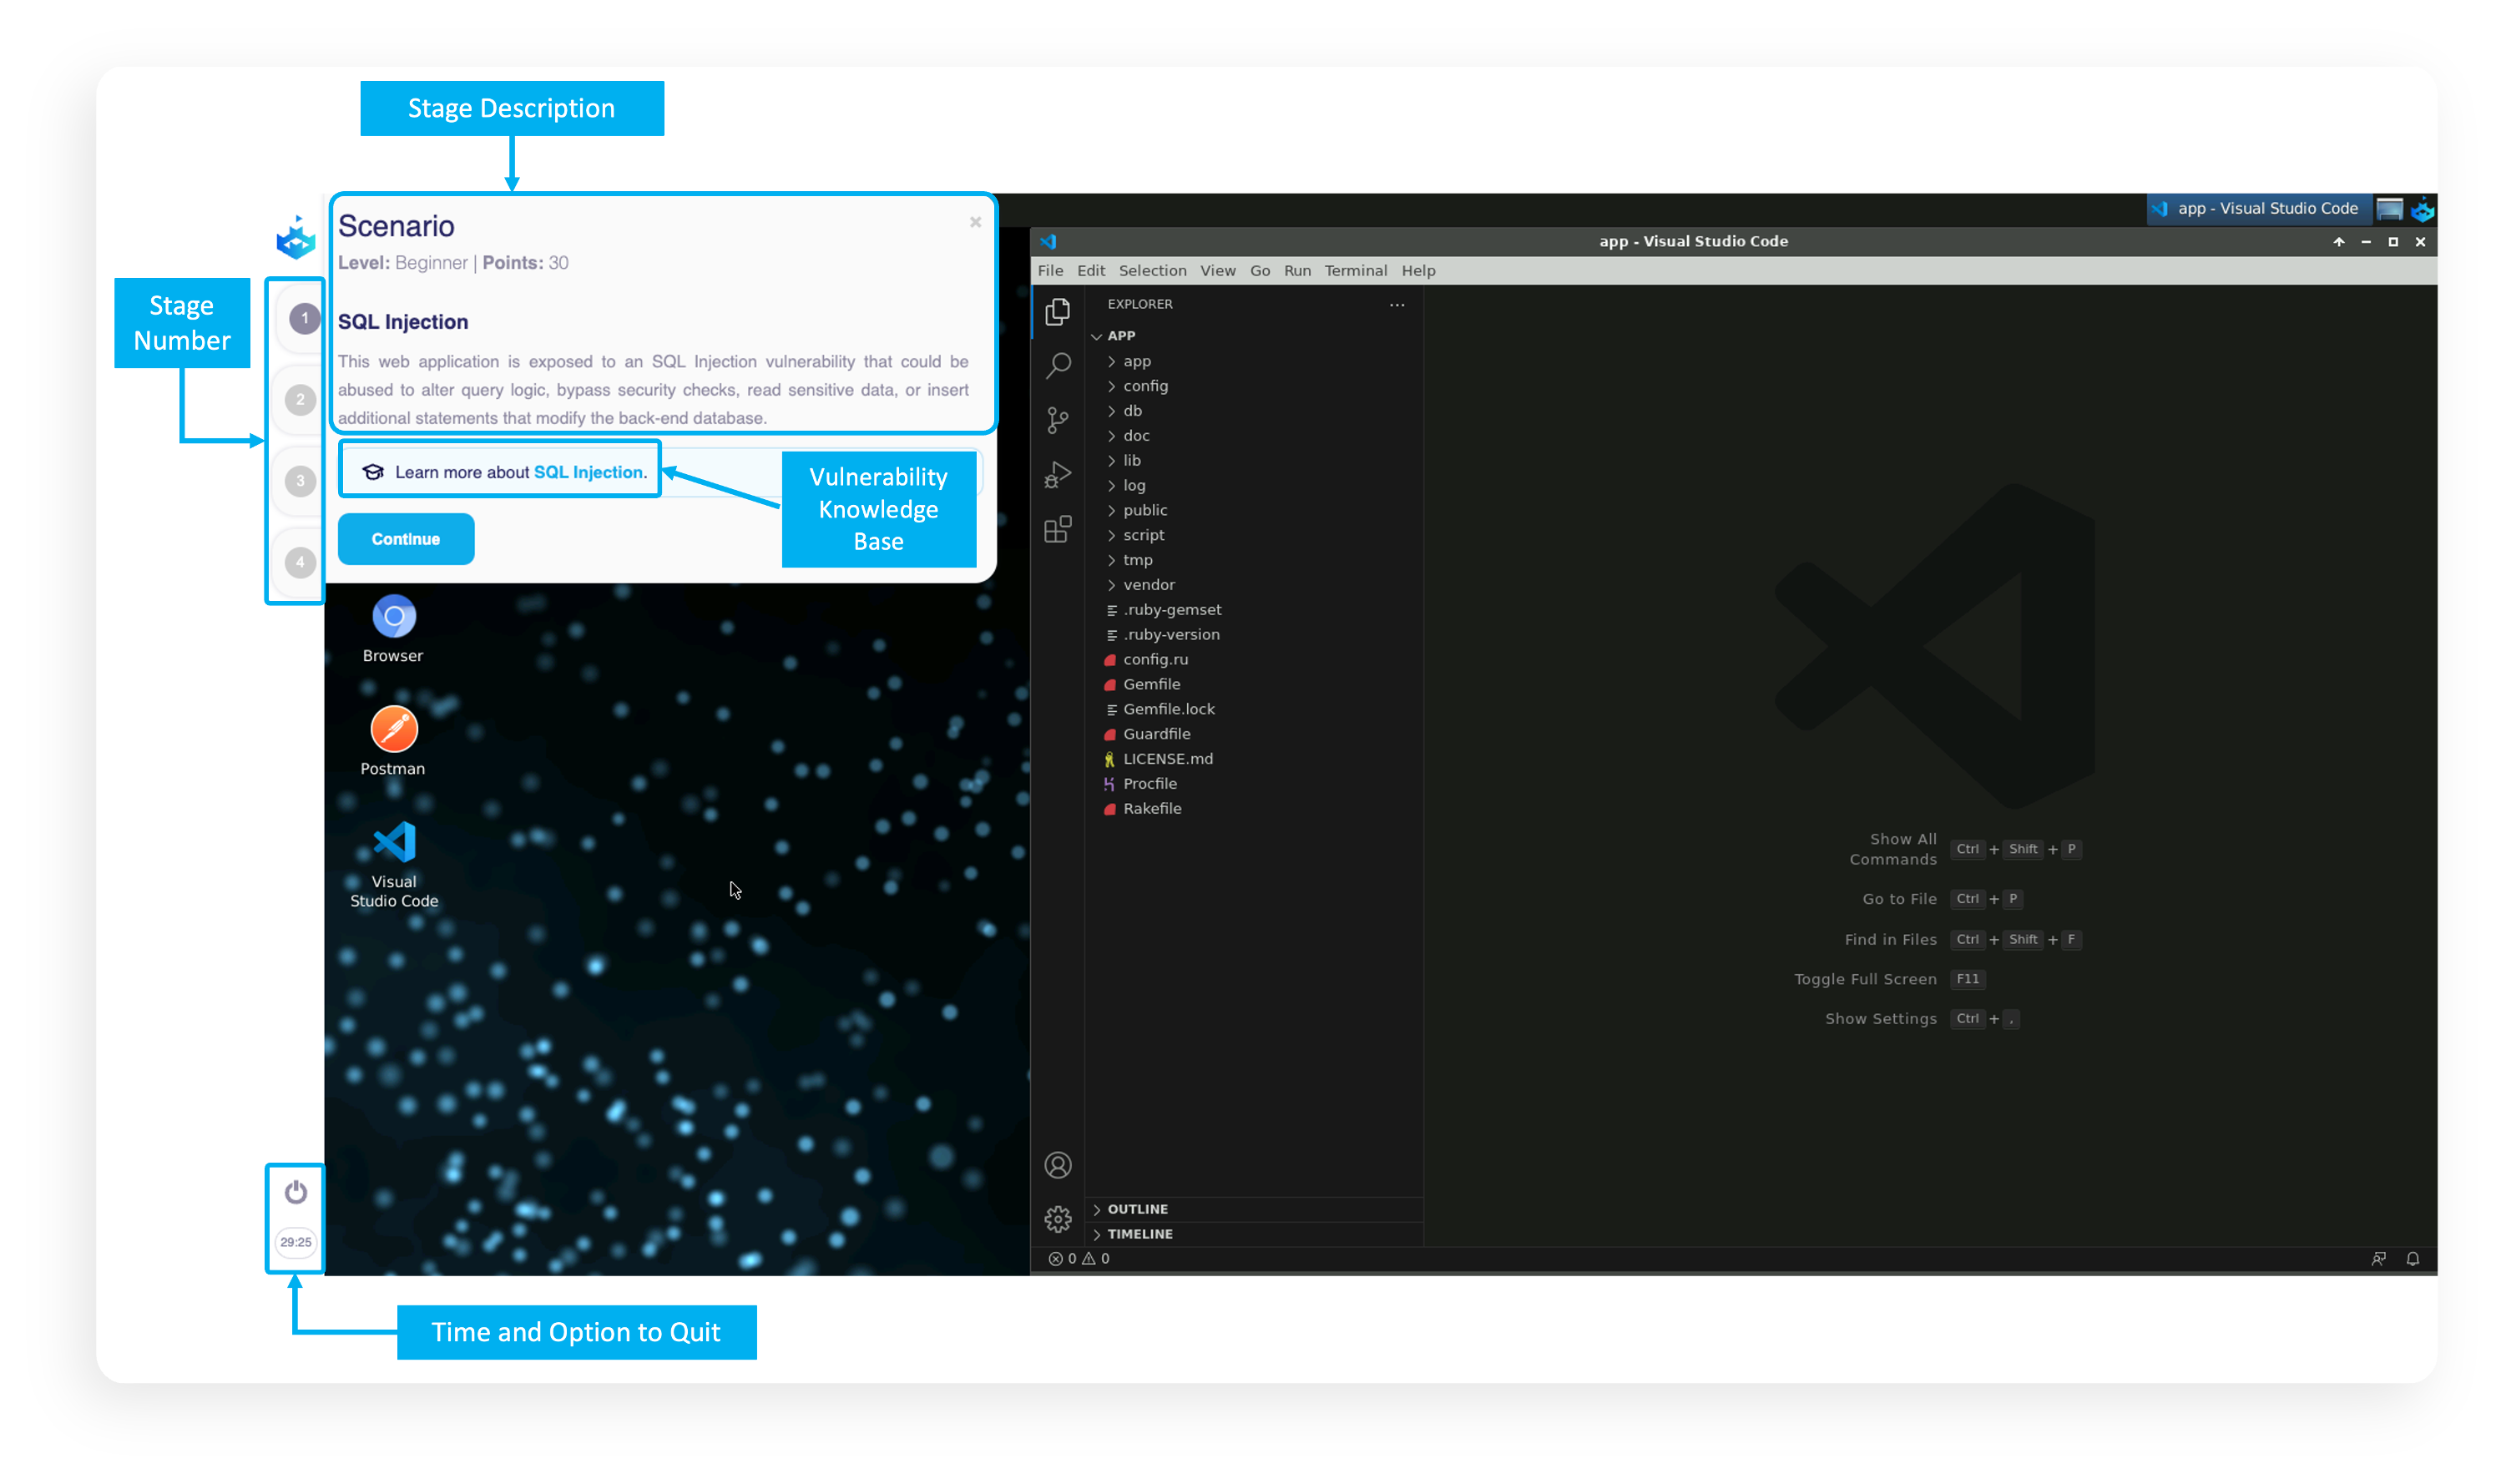Screen dimensions: 2506x1484
Task: Expand the app folder in Explorer
Action: click(x=1254, y=361)
